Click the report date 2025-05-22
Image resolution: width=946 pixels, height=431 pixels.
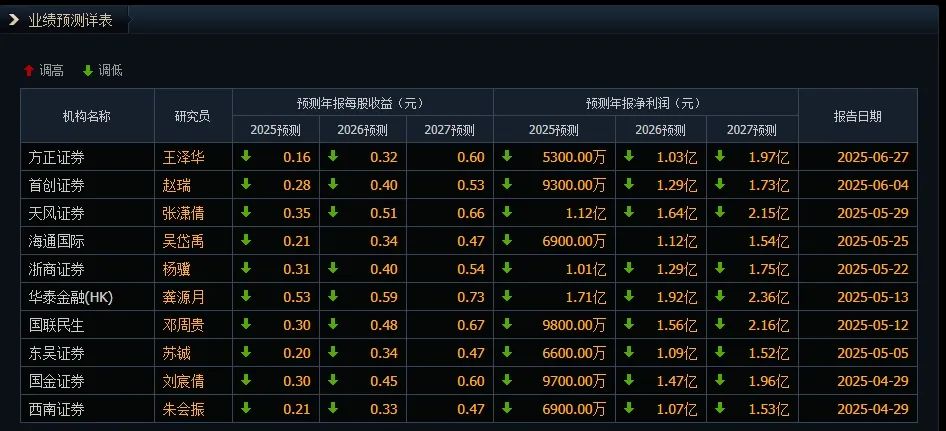point(872,269)
